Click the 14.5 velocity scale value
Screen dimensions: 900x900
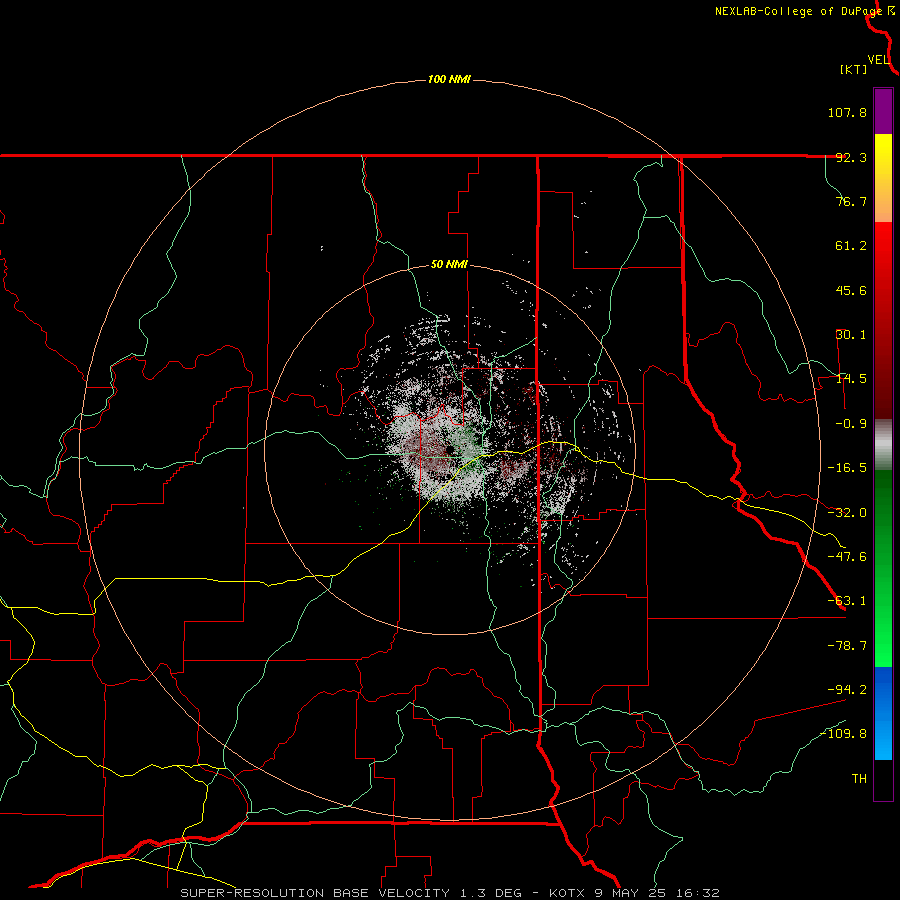pos(851,379)
